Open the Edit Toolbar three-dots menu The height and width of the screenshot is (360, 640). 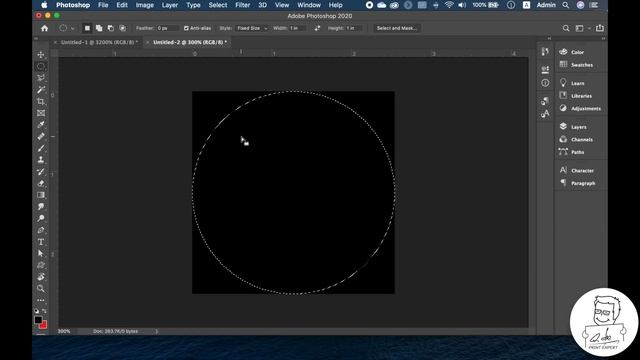point(41,300)
